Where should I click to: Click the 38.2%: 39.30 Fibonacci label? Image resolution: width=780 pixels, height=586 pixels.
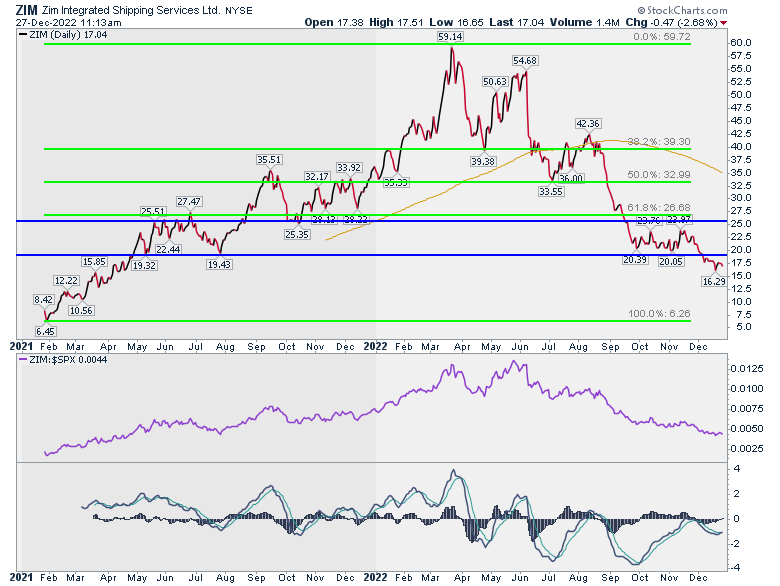(659, 142)
